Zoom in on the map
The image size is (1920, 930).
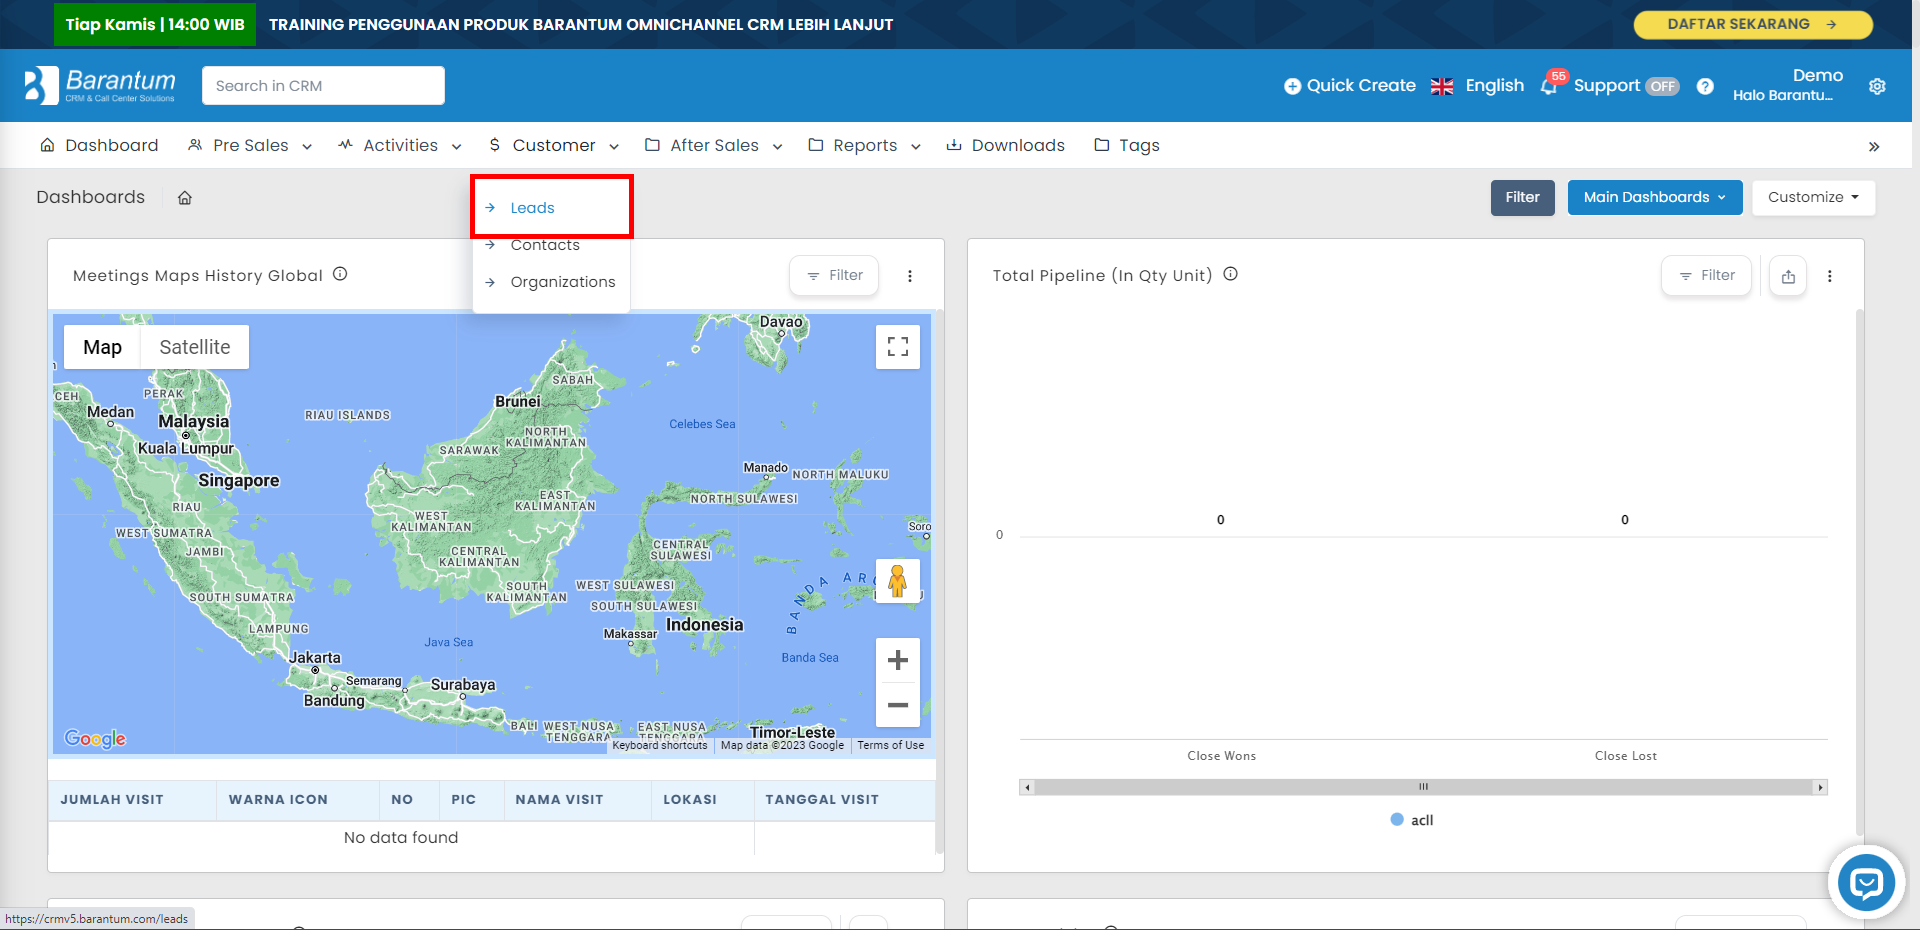[898, 660]
